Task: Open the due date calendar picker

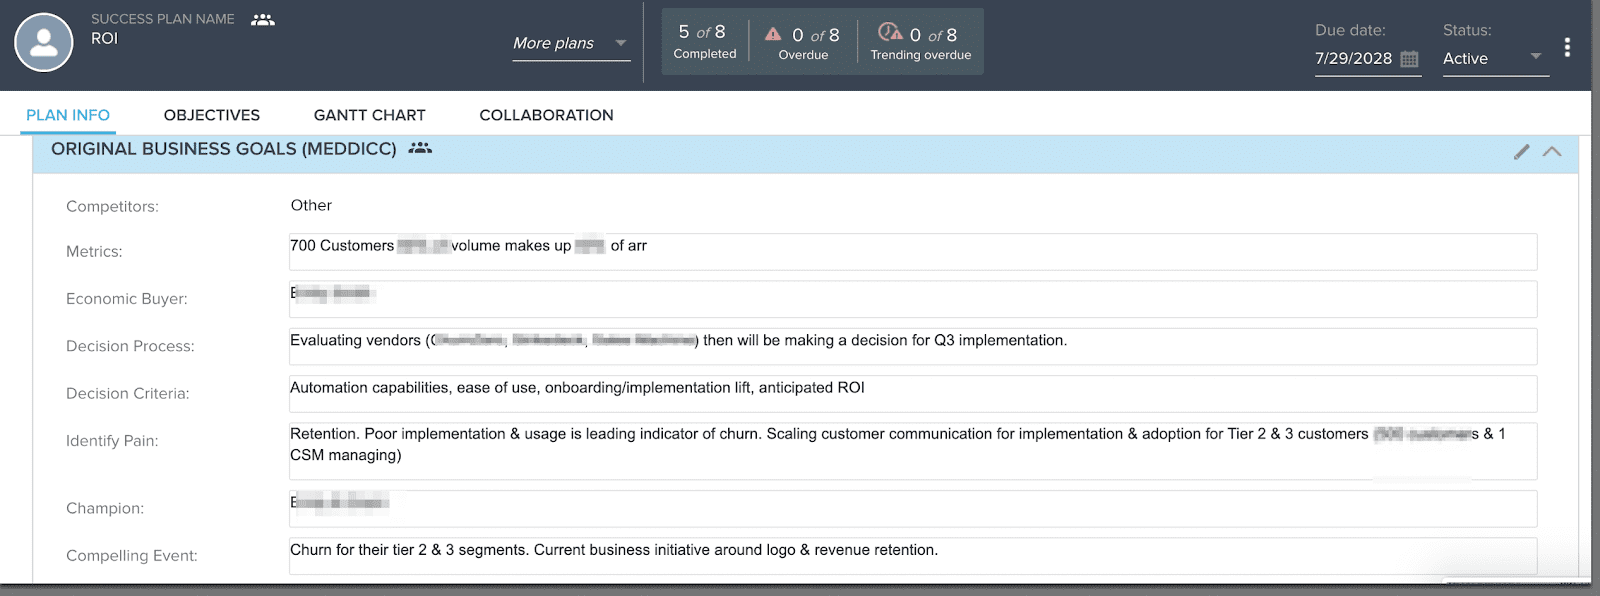Action: tap(1409, 59)
